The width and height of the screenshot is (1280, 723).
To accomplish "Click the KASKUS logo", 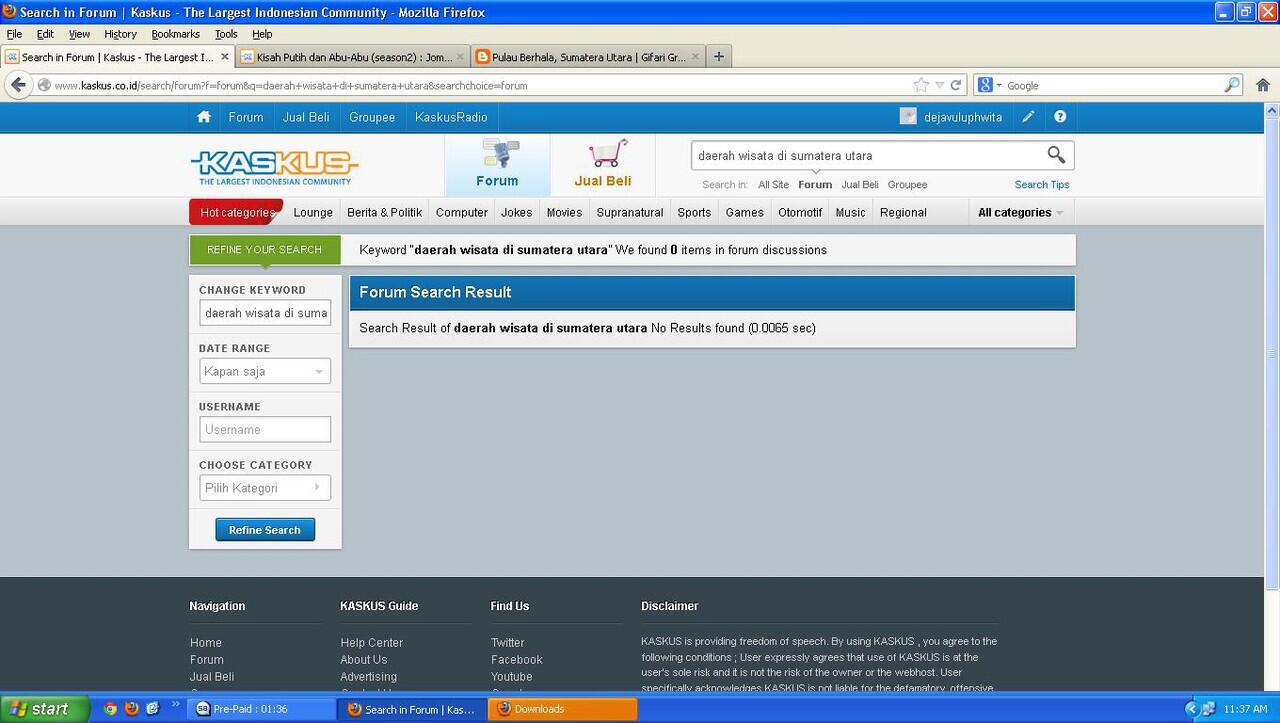I will [274, 166].
